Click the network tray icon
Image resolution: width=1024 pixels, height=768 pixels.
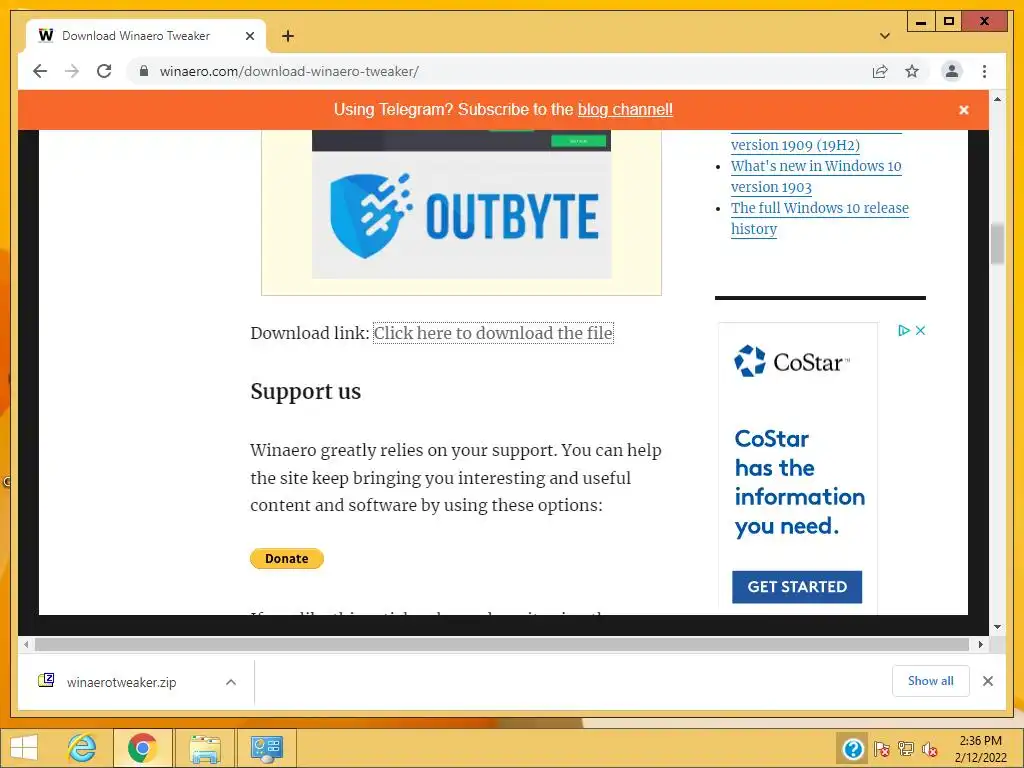(906, 749)
